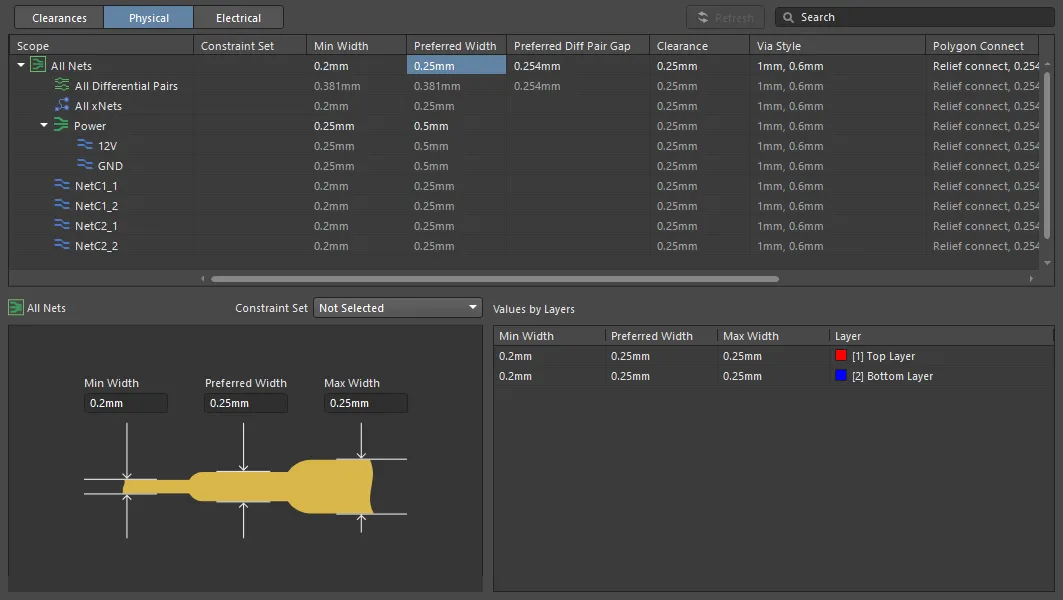Click the scroll down arrow of the table
The image size is (1063, 600).
coord(1047,263)
